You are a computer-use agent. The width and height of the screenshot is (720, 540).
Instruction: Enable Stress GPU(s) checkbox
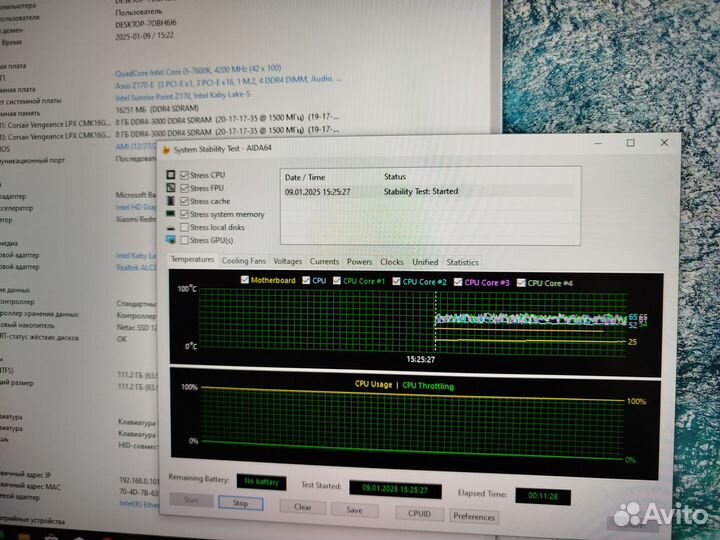pyautogui.click(x=185, y=240)
